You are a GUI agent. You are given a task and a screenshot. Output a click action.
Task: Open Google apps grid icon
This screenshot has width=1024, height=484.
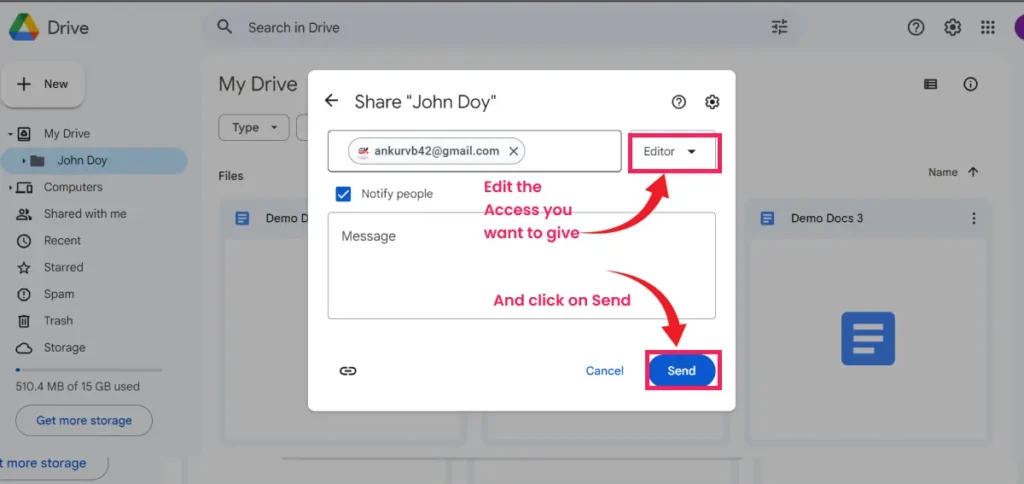[987, 27]
